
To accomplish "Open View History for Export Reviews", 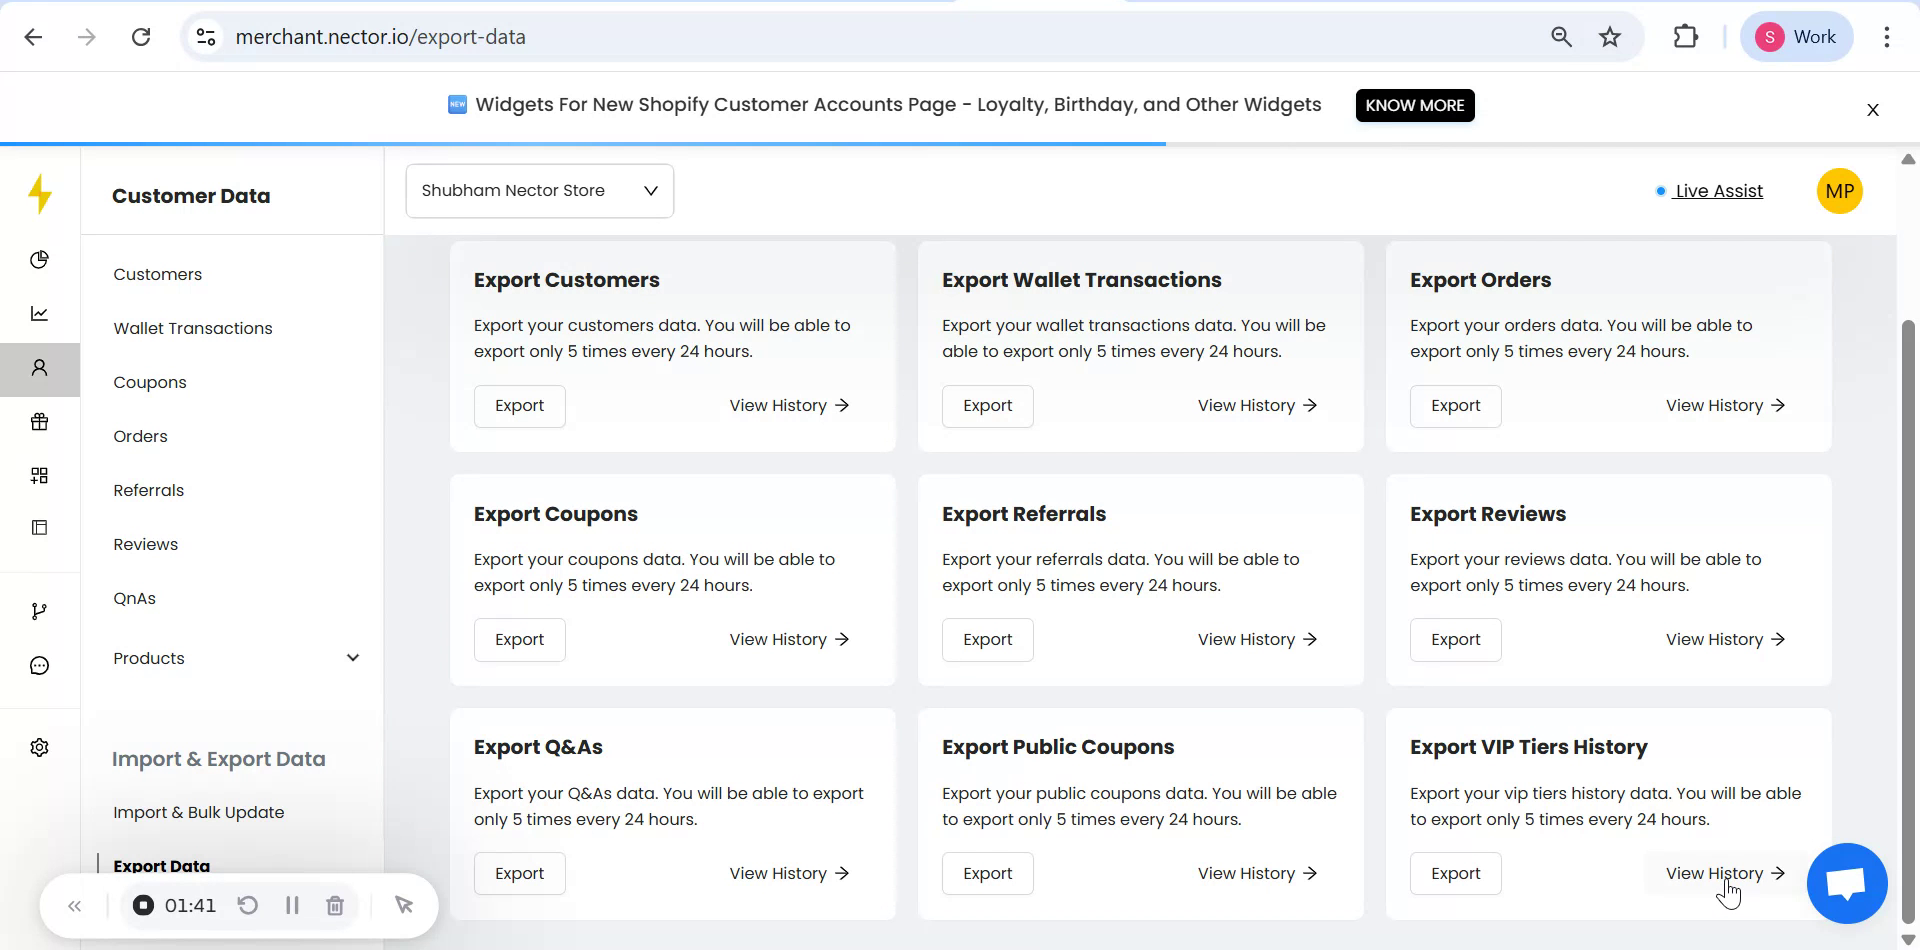I will 1725,640.
